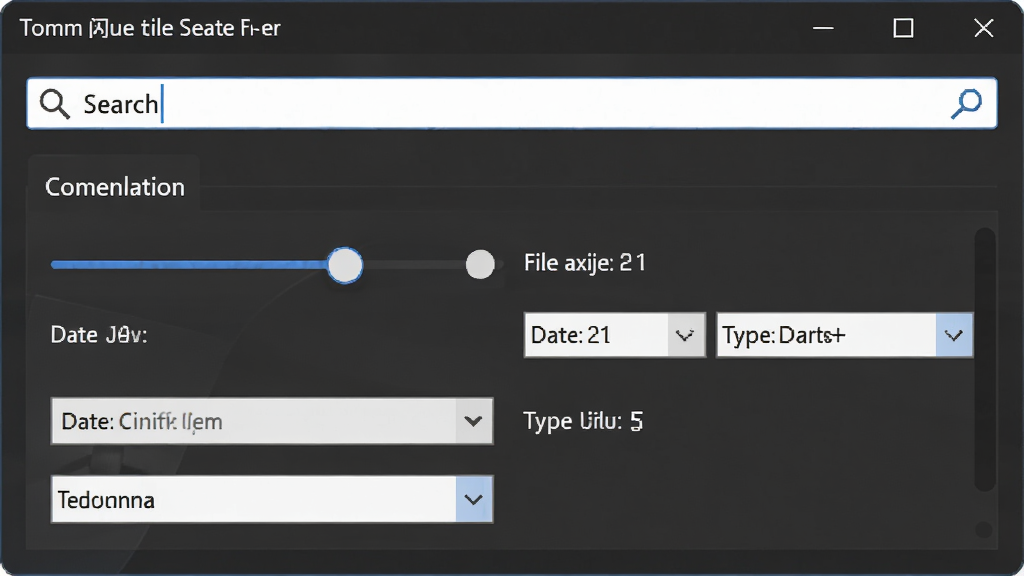Click the vertical scrollbar thumb on the right
Viewport: 1024px width, 576px height.
point(985,359)
